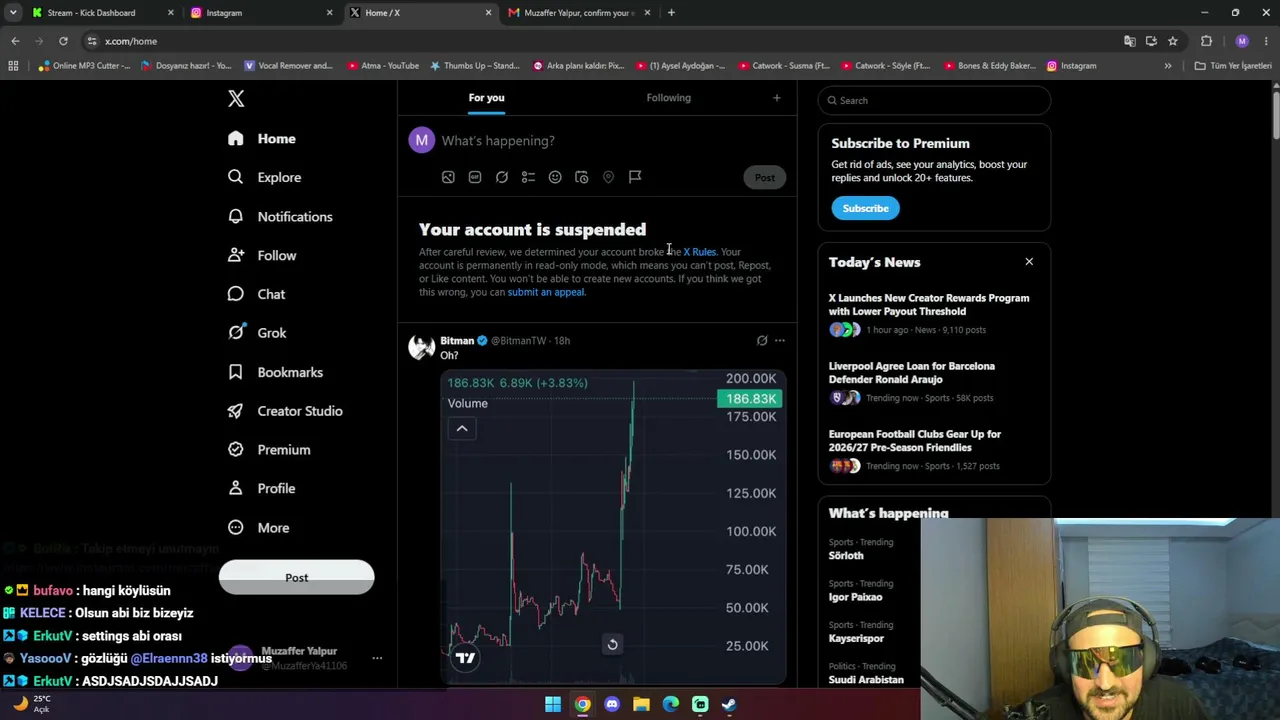Open the Vocal Remover bookmark

point(288,66)
